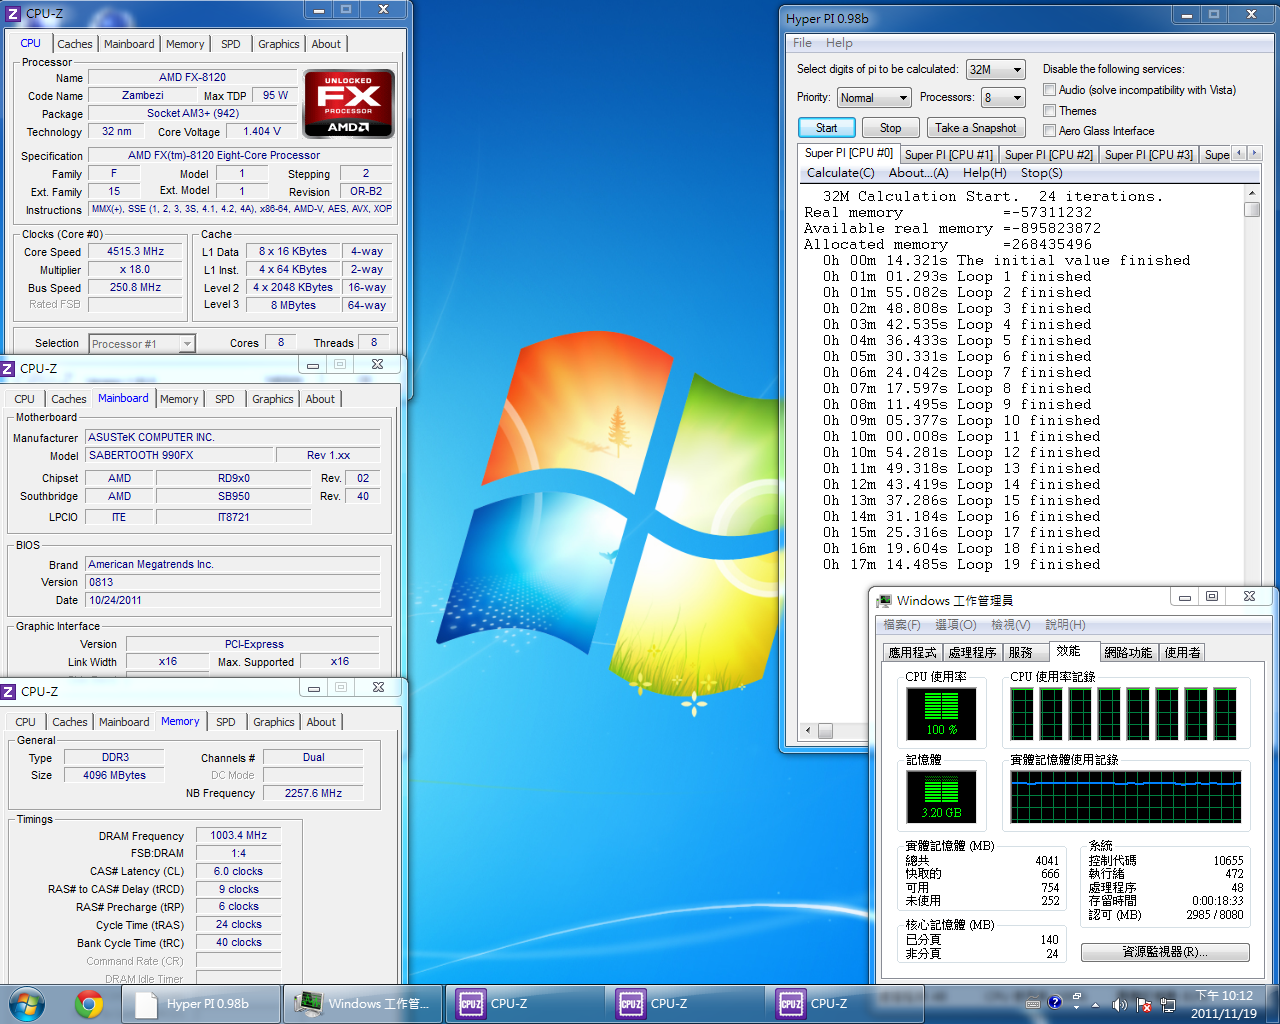Switch to the first CPU-Z taskbar button
This screenshot has height=1024, width=1280.
click(523, 1003)
